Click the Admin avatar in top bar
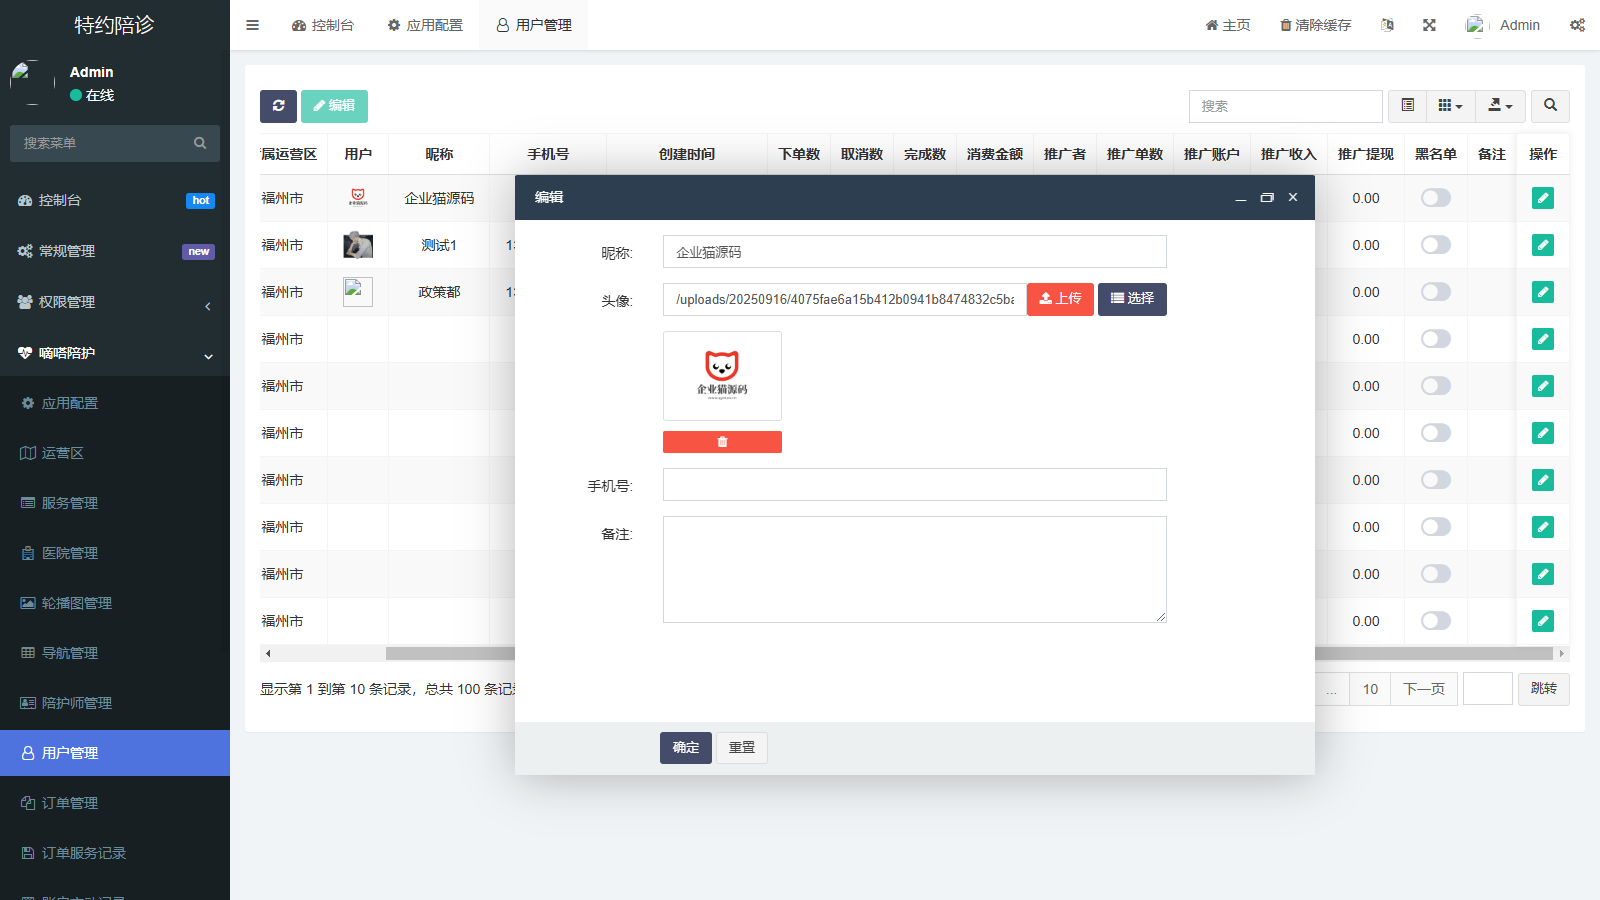The image size is (1600, 900). (x=1476, y=25)
